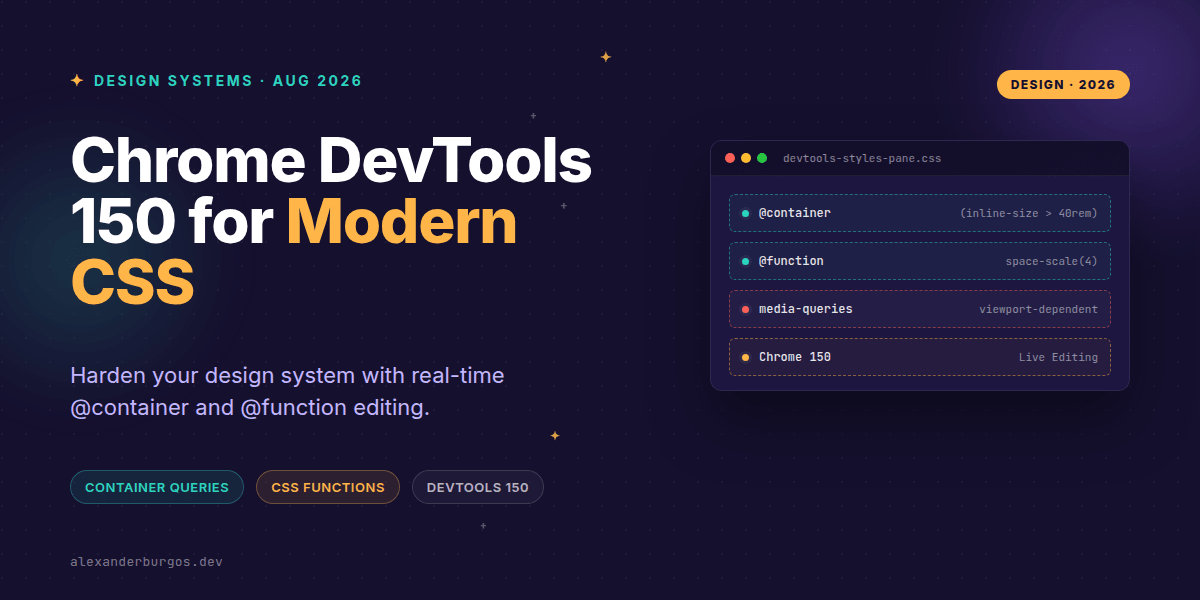The height and width of the screenshot is (600, 1200).
Task: Click the space-scale(4) value
Action: [x=1052, y=261]
